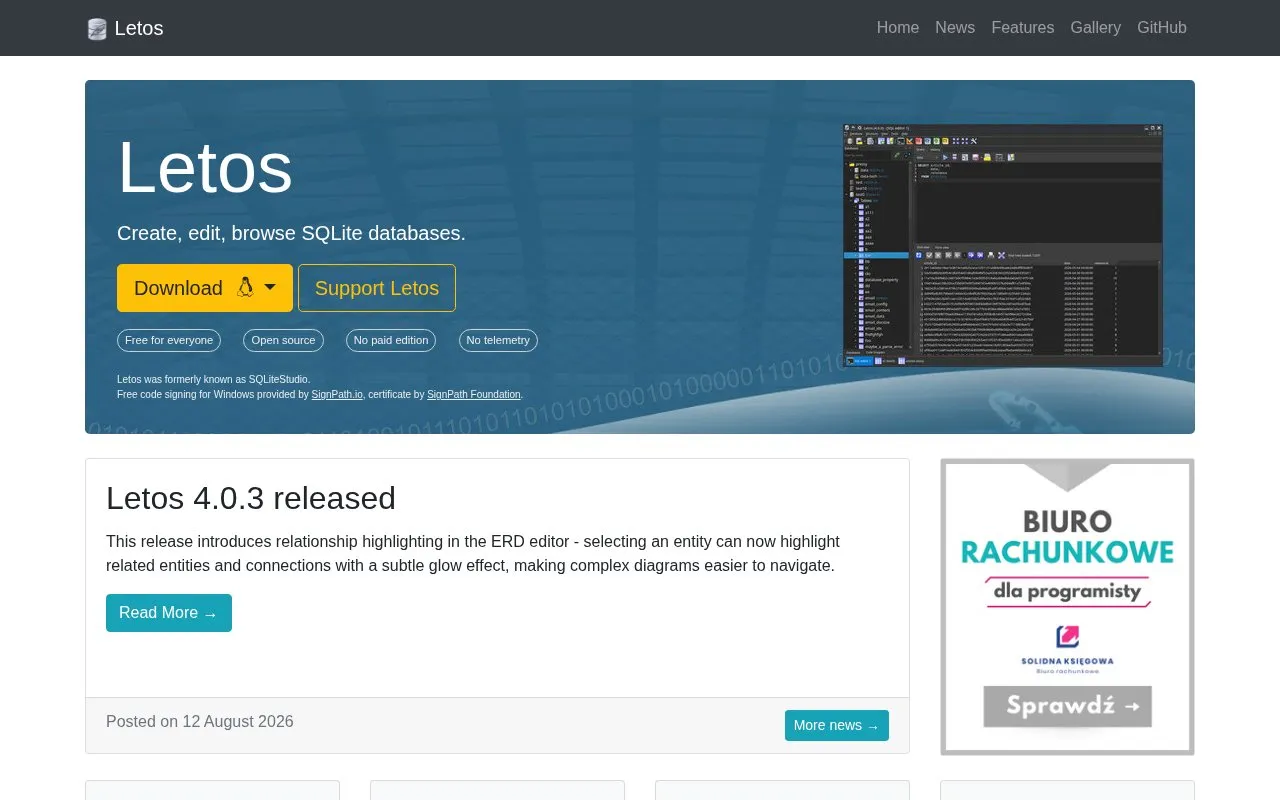1280x800 pixels.
Task: Click the Solidna Księgowa logo in the ad
Action: [x=1067, y=650]
